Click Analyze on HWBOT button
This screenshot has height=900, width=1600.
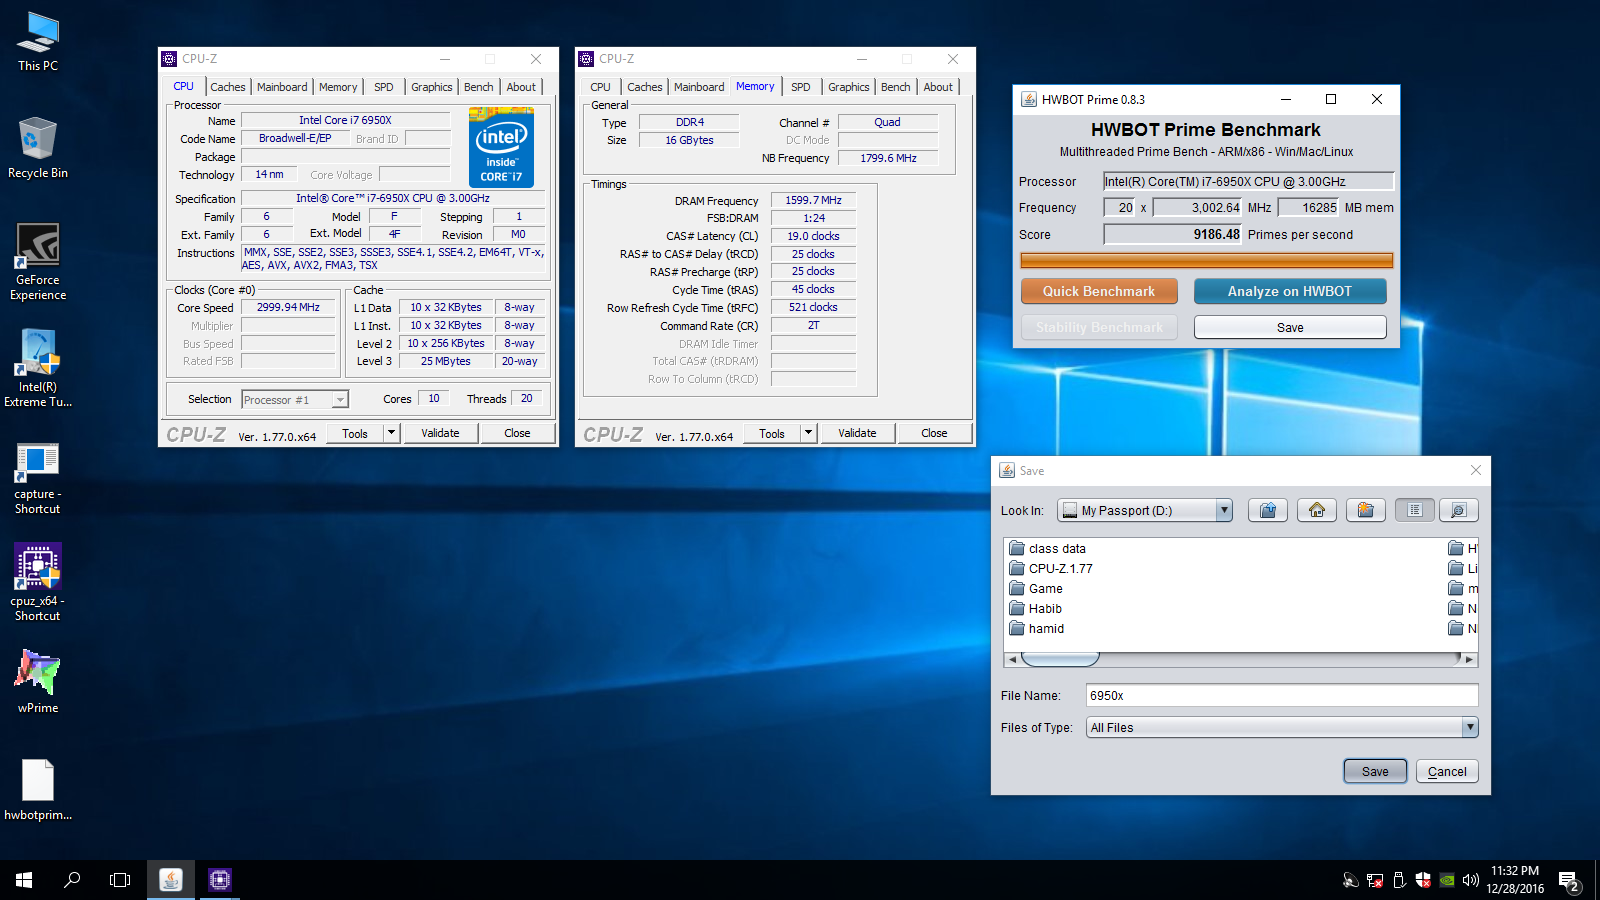[1290, 291]
